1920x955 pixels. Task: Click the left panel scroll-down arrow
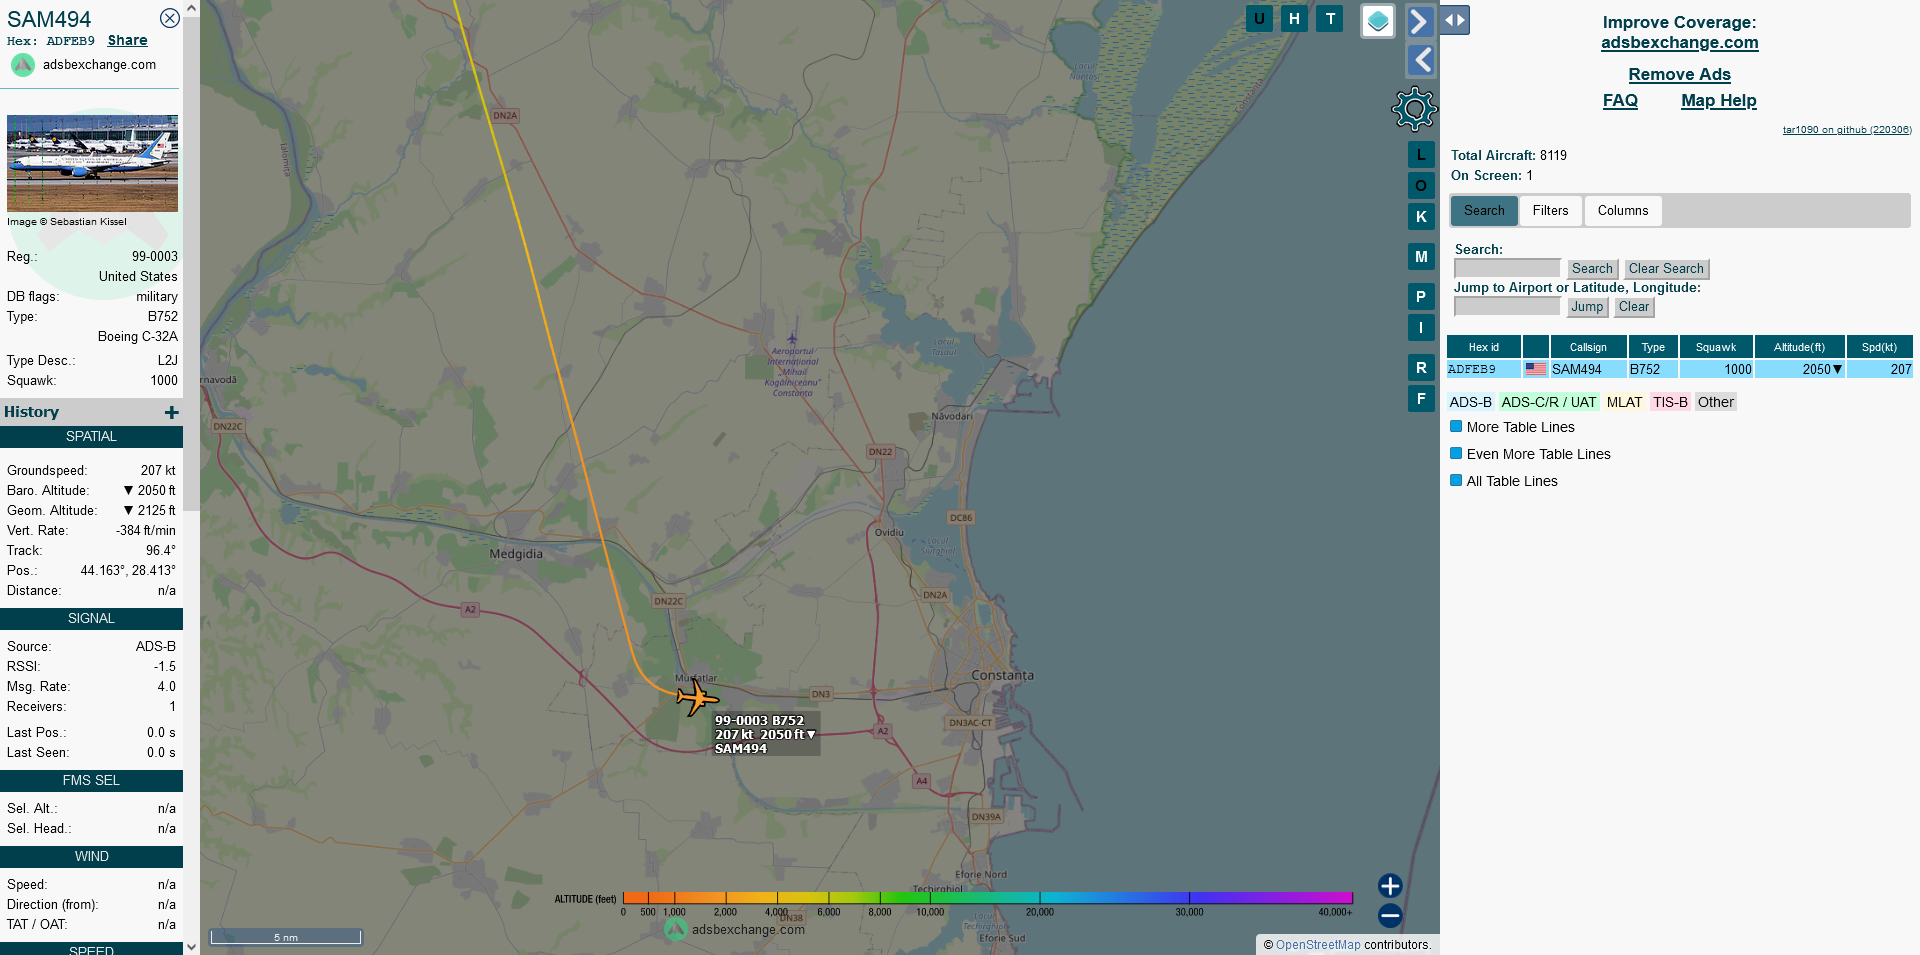[191, 946]
